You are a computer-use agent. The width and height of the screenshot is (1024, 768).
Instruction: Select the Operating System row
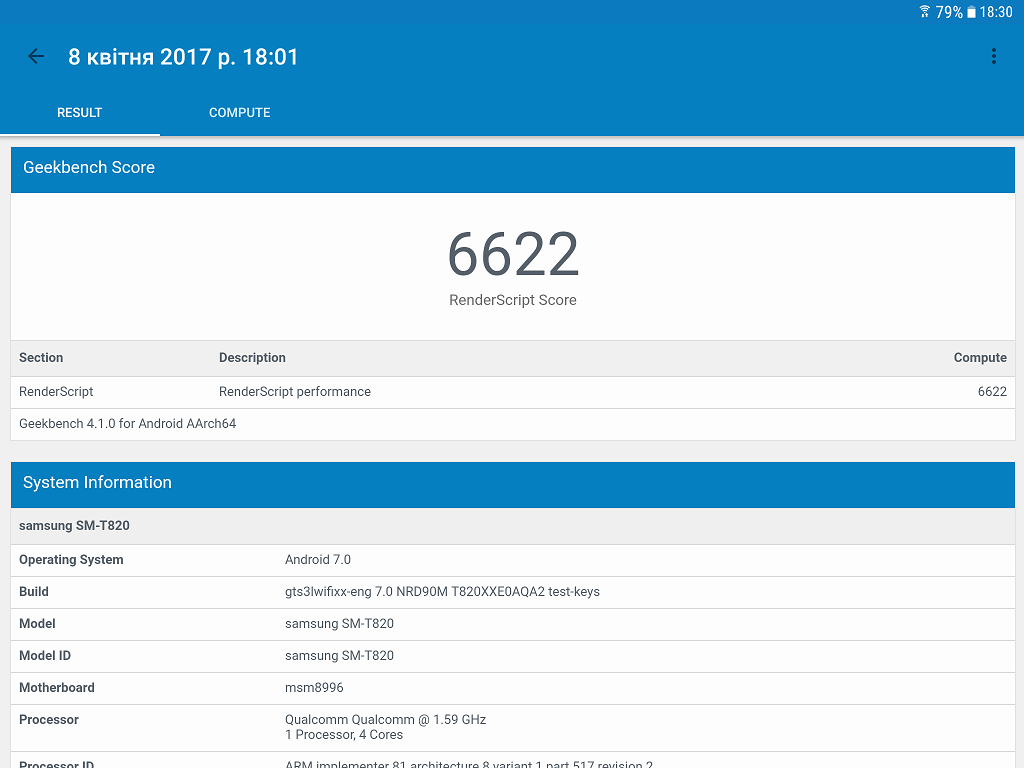point(512,560)
